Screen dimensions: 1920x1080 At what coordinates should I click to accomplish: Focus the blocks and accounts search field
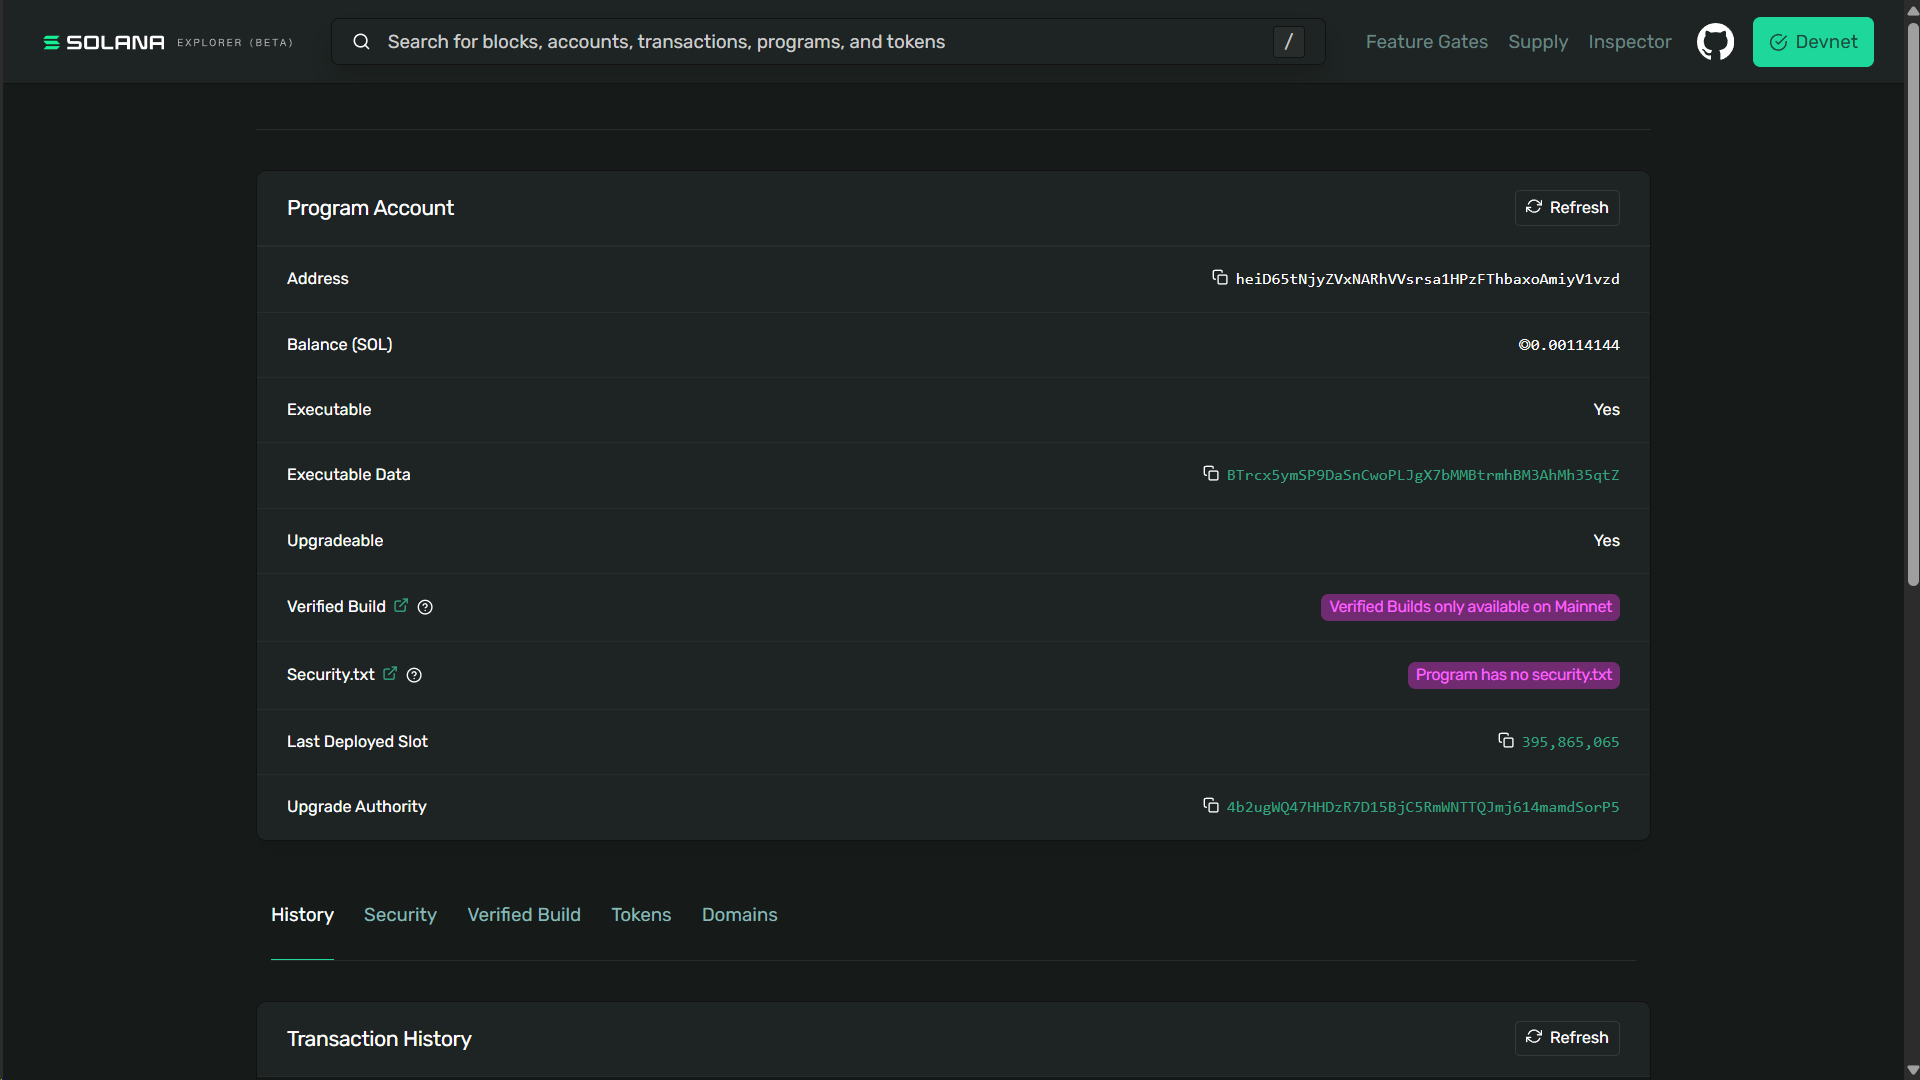tap(828, 42)
